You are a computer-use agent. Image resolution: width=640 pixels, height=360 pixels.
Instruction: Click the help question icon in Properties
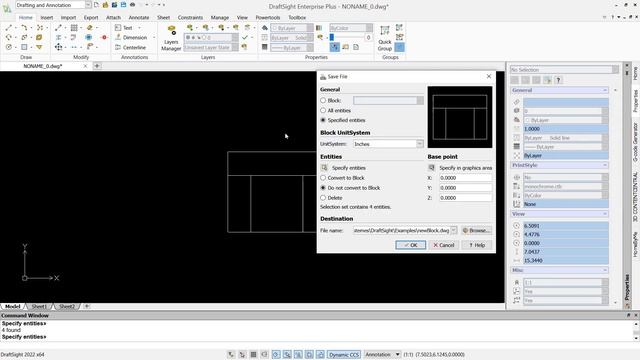[558, 80]
